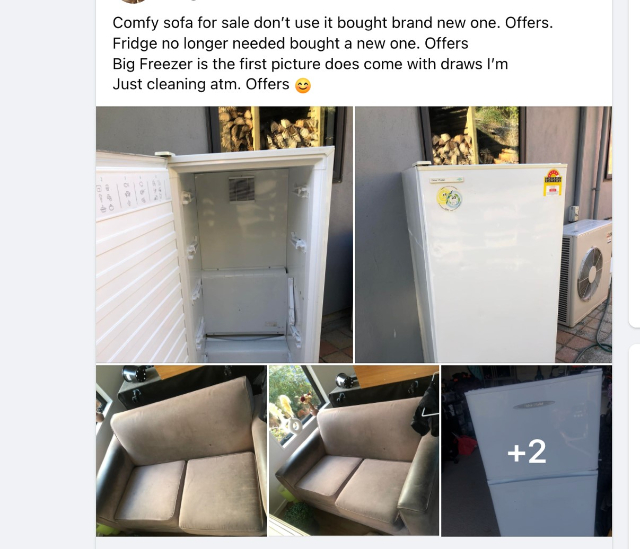Viewport: 640px width, 549px height.
Task: View the sofa photo without a window
Action: point(181,451)
